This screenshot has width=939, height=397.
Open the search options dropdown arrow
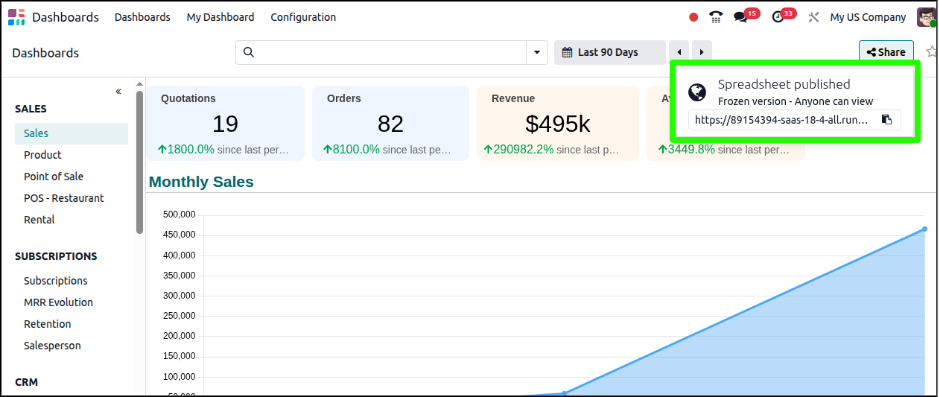pos(537,53)
